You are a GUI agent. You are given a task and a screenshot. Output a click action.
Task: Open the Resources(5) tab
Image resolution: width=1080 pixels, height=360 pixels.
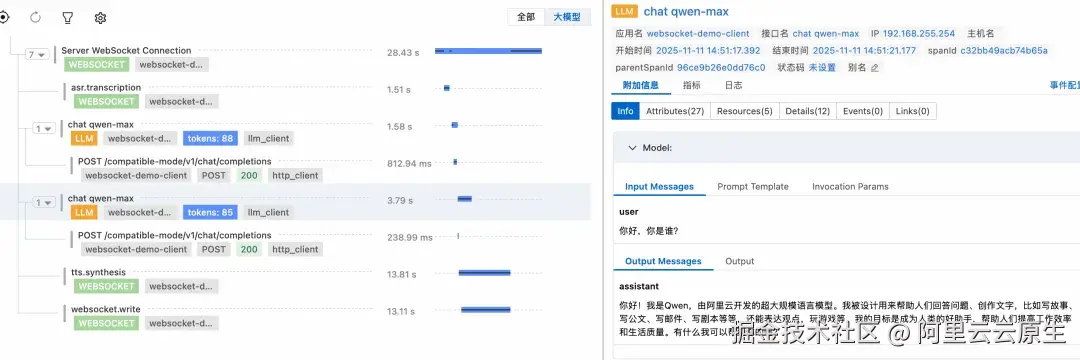click(x=745, y=111)
